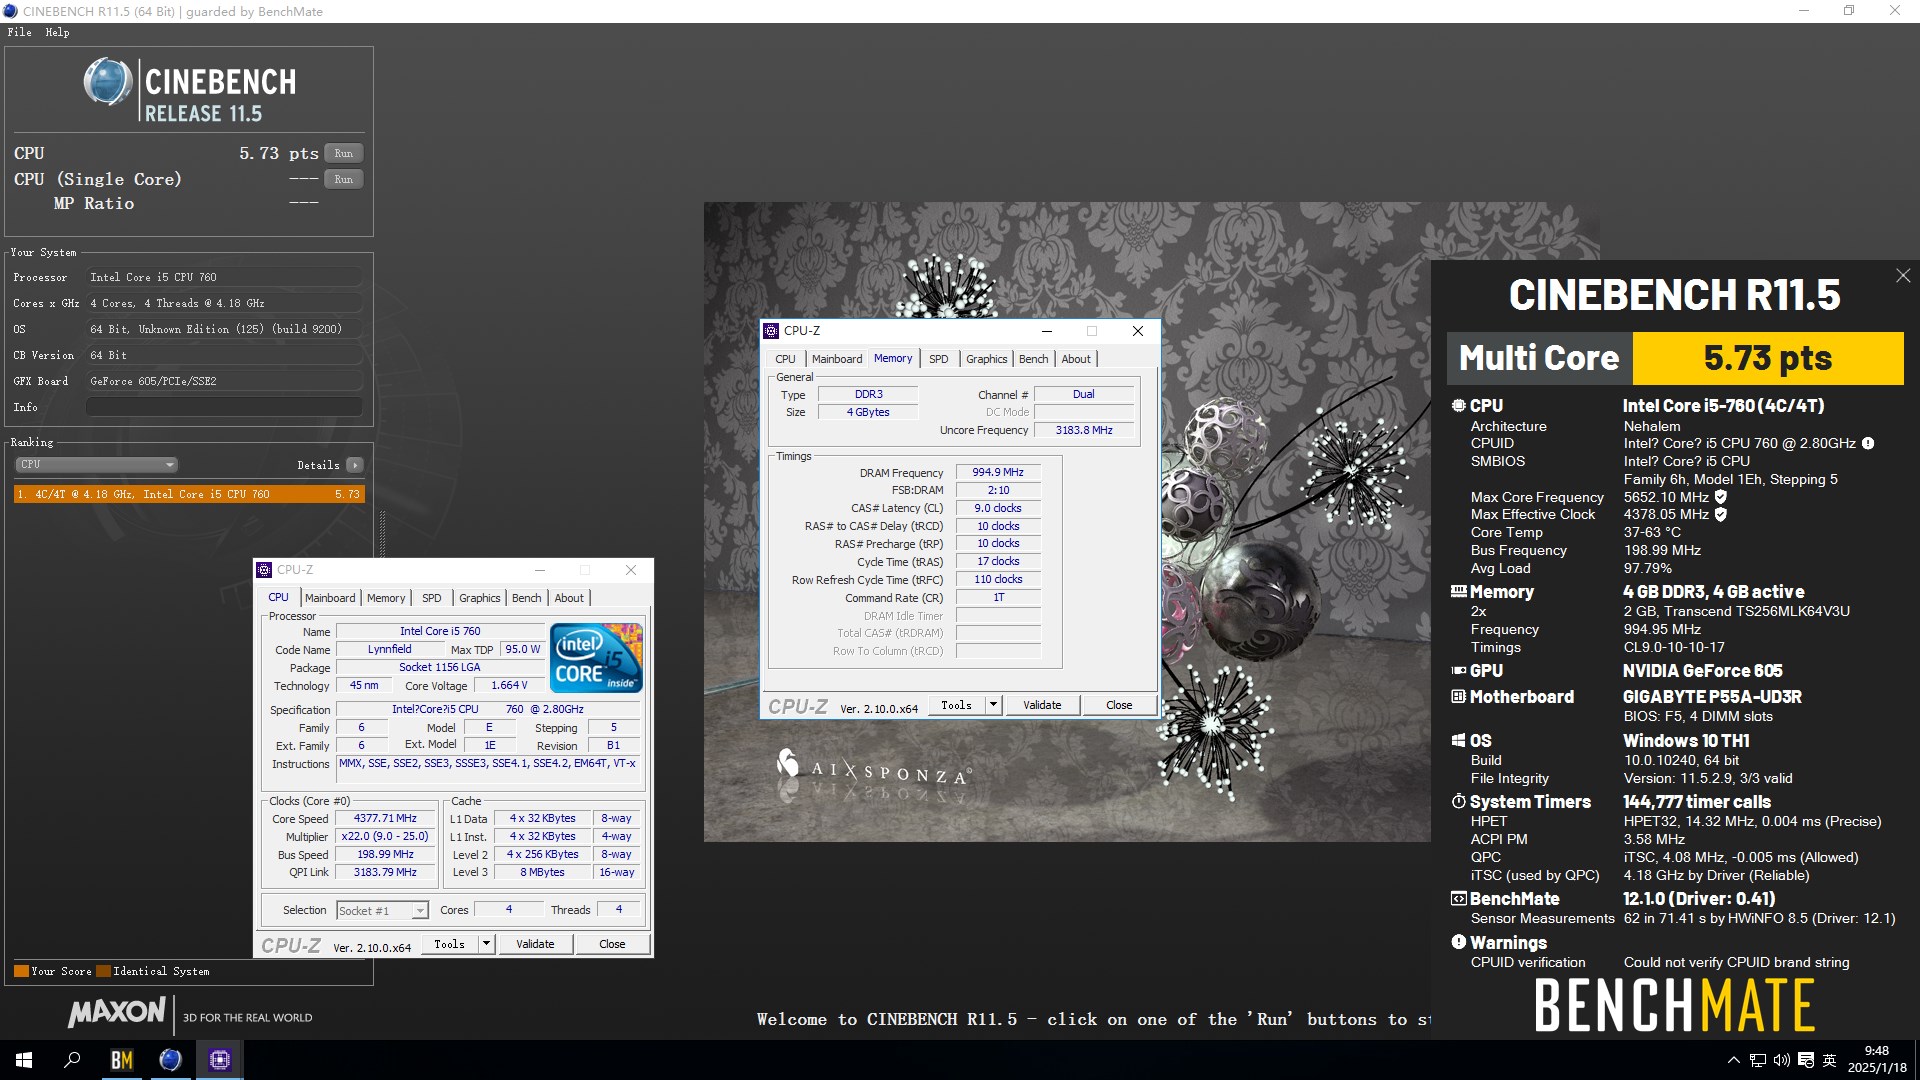
Task: Select the 4C/4T ranking entry row
Action: 189,494
